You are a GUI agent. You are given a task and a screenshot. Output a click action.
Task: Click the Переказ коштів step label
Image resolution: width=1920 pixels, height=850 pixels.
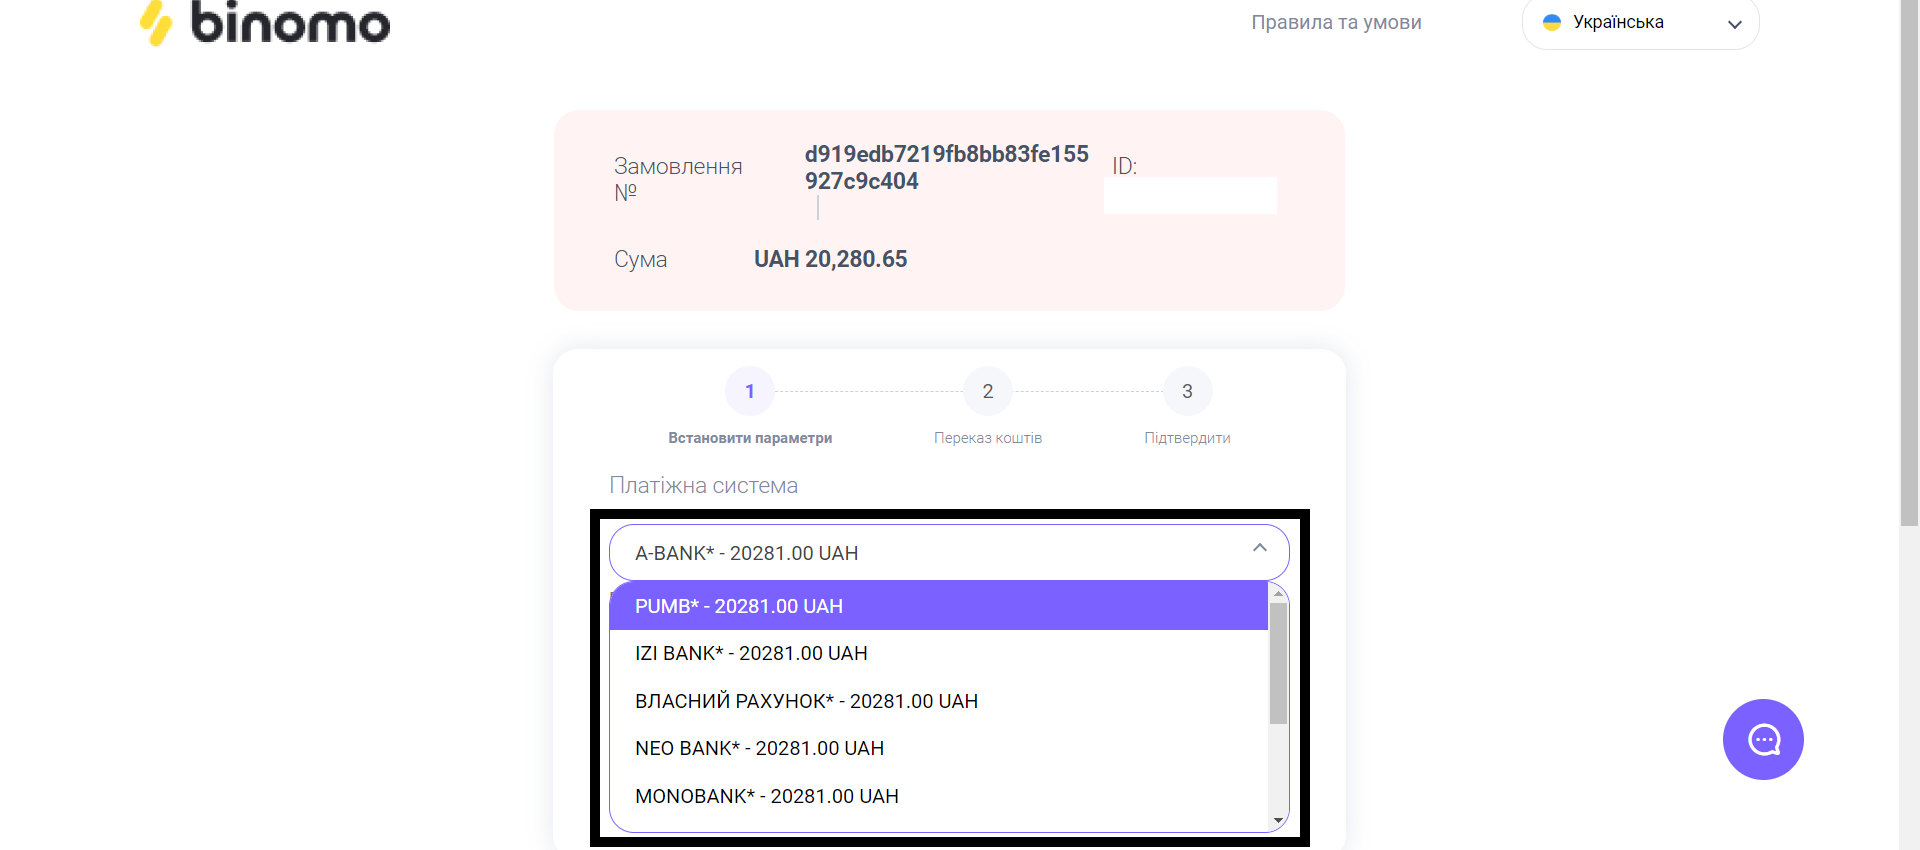click(987, 438)
